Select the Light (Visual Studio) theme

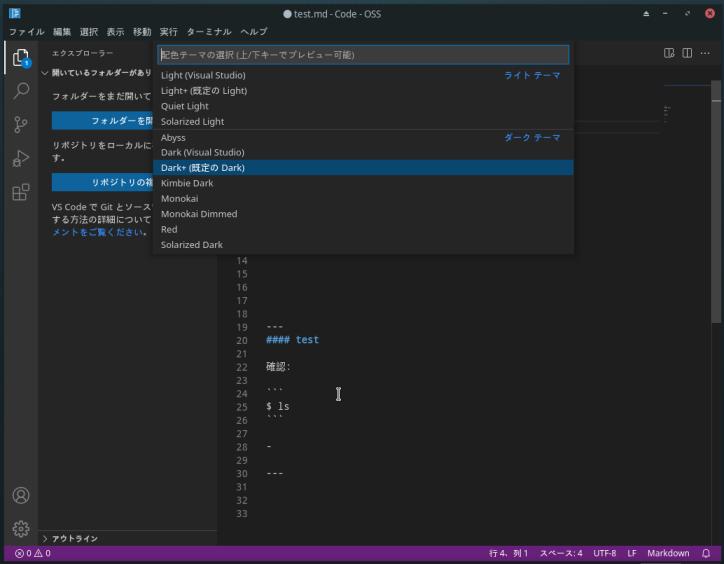point(363,75)
